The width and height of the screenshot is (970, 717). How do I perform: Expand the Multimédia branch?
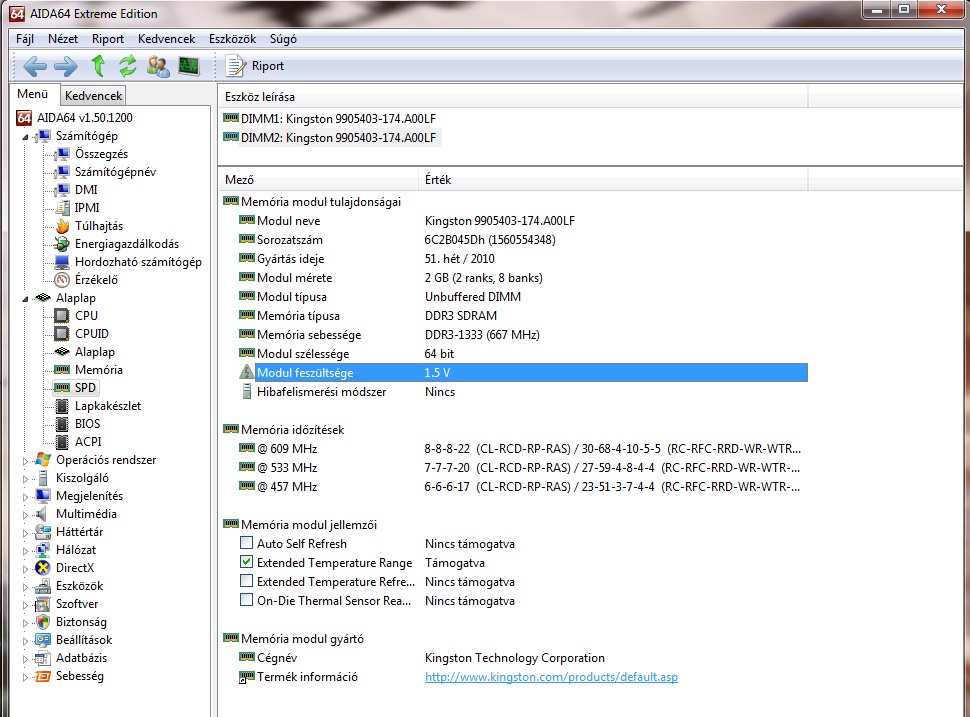tap(25, 515)
